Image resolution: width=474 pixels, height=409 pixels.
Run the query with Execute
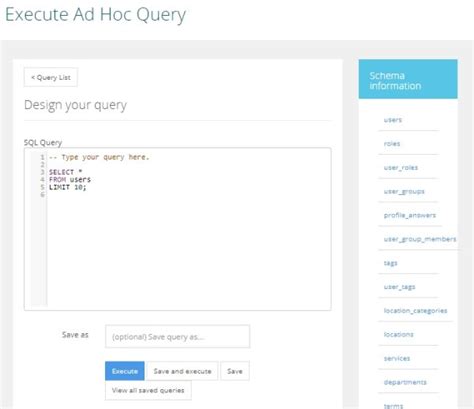point(125,371)
